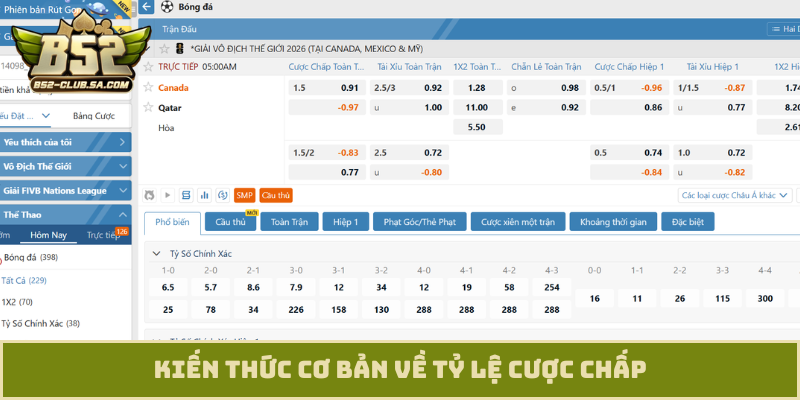
Task: Go back using the blue arrow button
Action: pos(147,7)
